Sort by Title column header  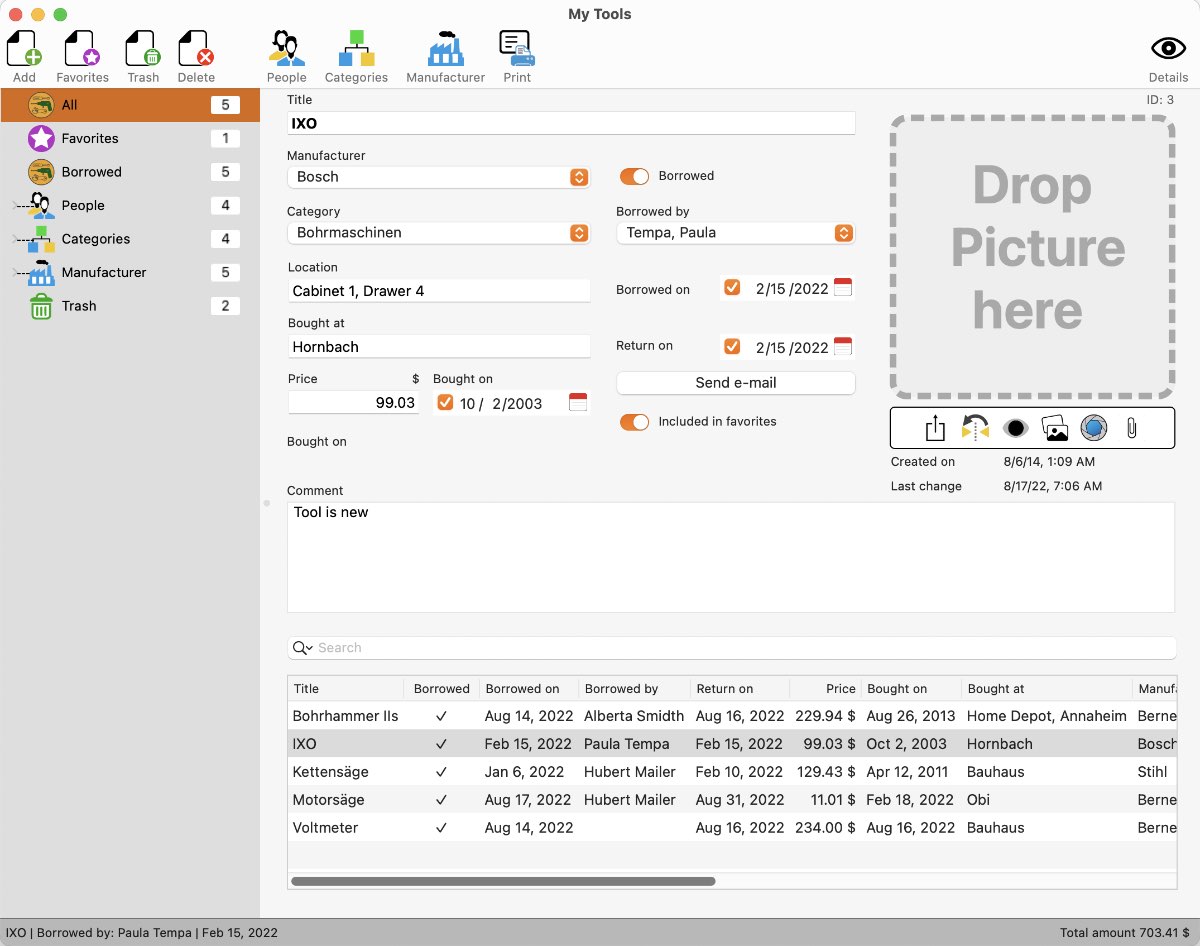[346, 689]
